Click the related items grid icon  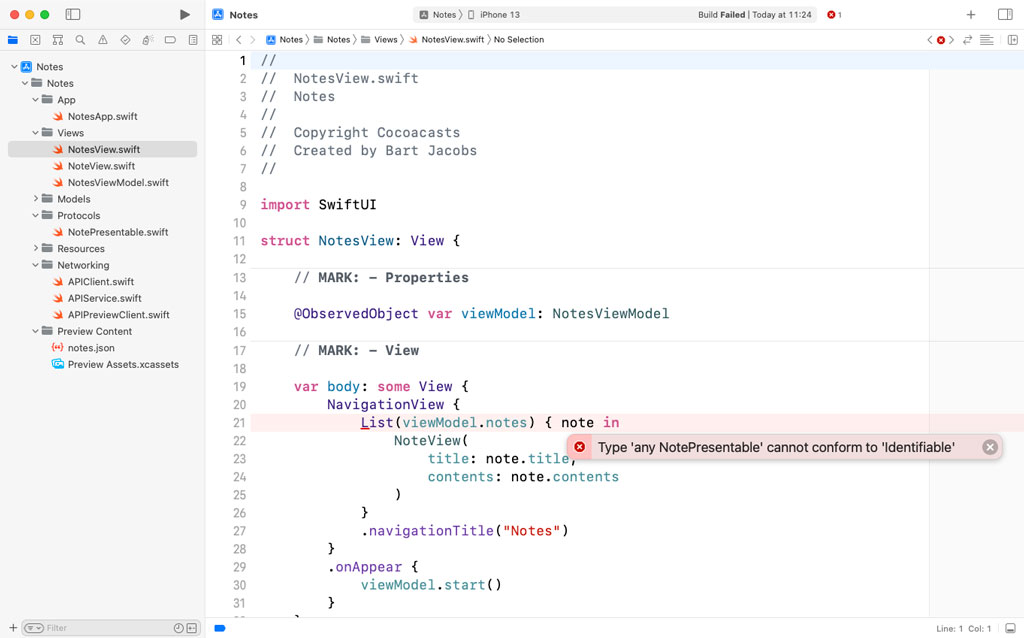coord(217,40)
